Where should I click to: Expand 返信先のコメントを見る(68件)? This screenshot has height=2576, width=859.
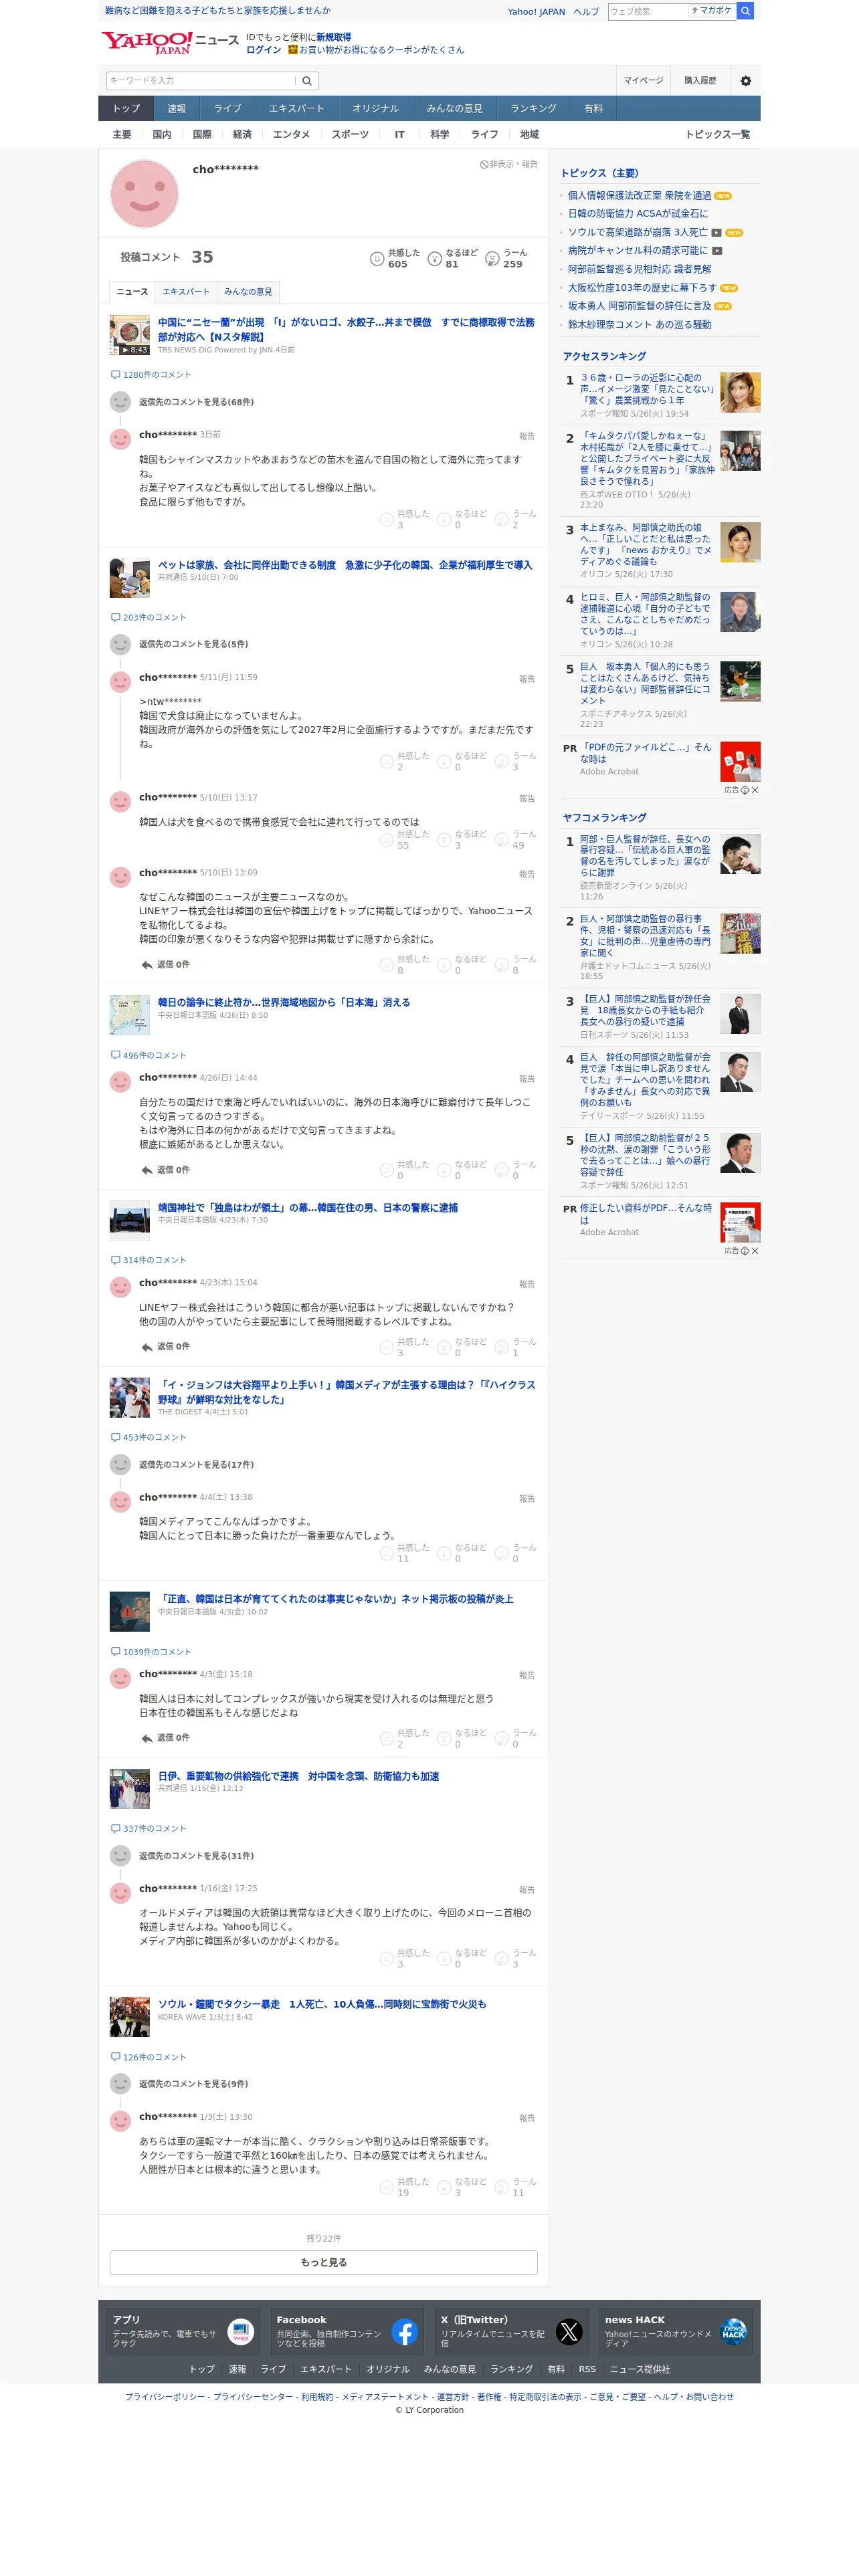click(x=196, y=402)
